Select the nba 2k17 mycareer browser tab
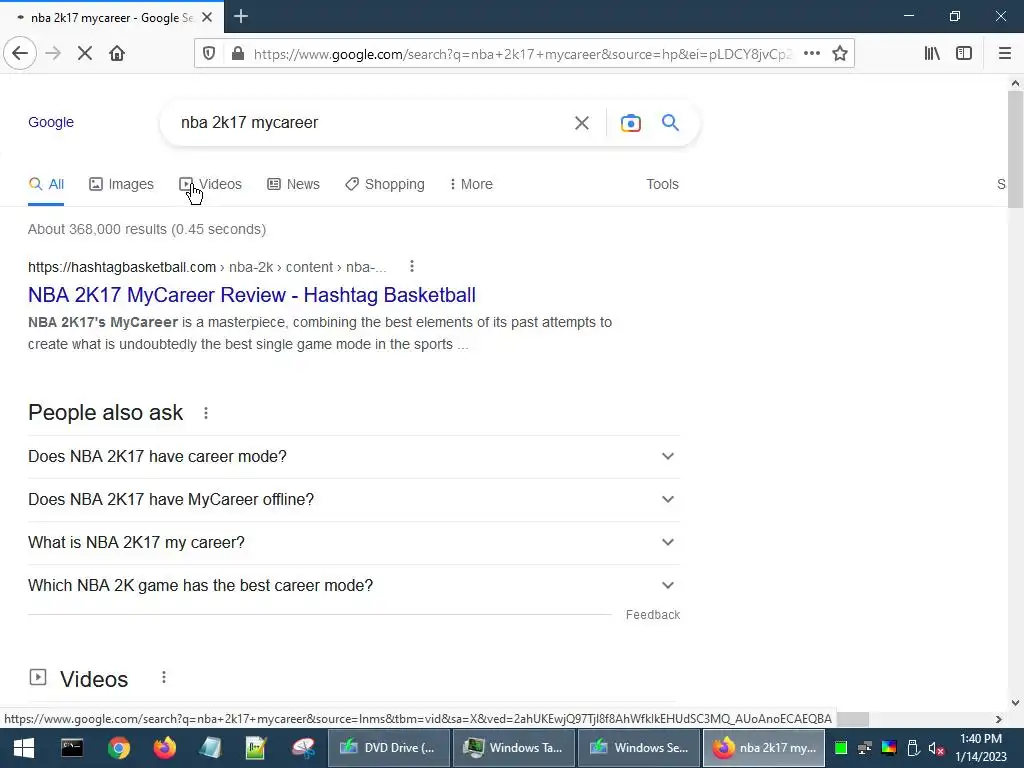The width and height of the screenshot is (1024, 768). [112, 18]
